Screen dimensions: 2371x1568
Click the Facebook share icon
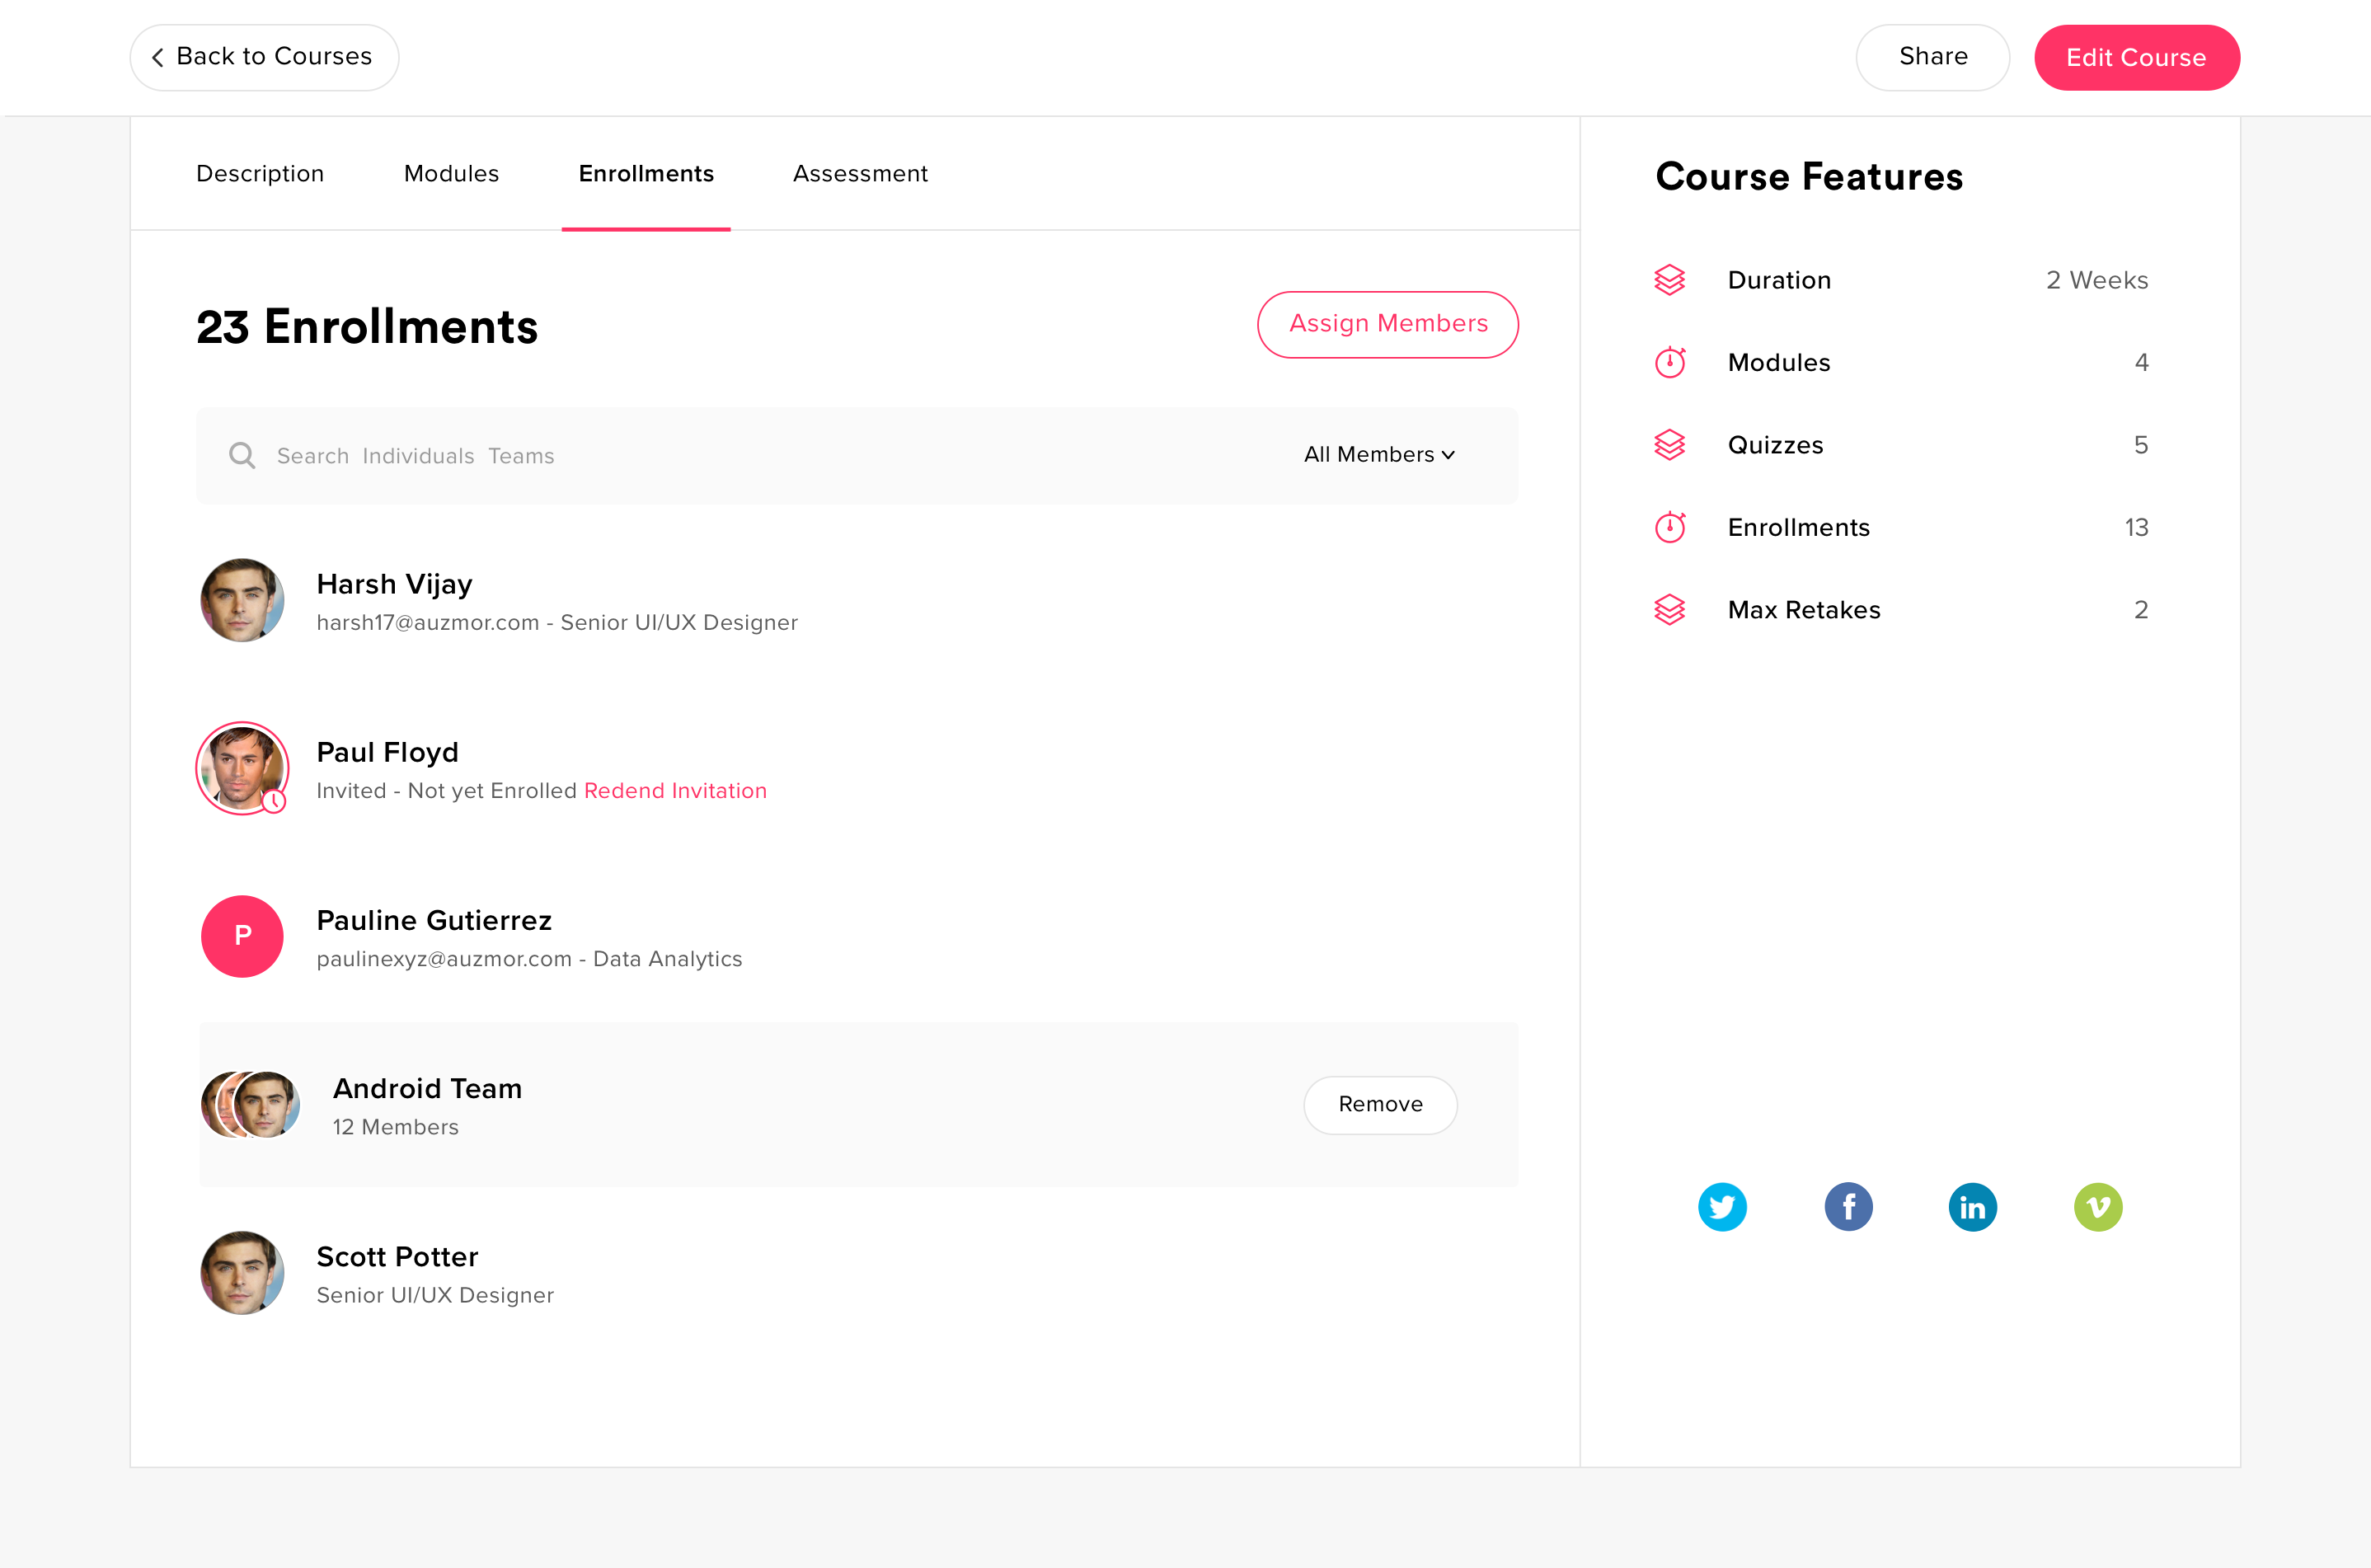click(1848, 1207)
